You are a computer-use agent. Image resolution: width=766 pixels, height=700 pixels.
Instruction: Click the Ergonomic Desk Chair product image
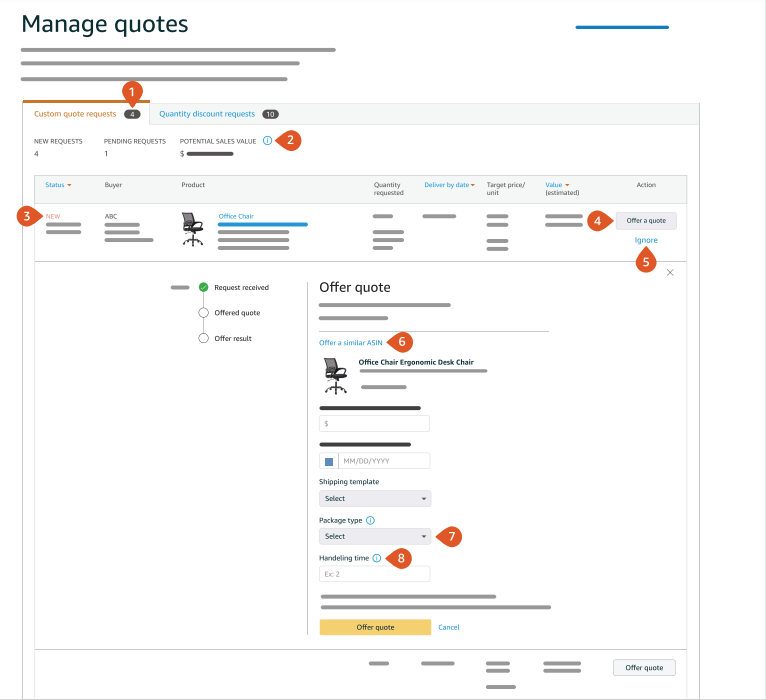pyautogui.click(x=335, y=375)
